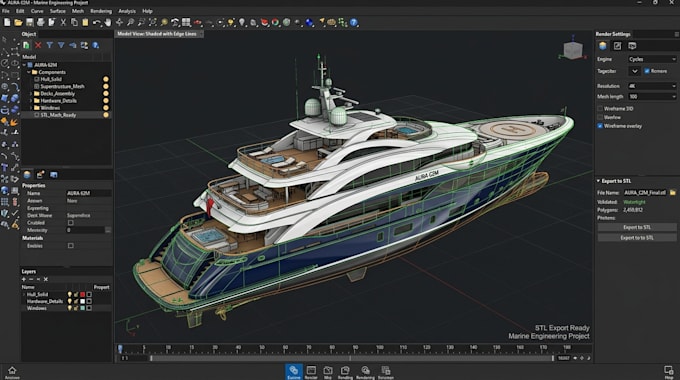680x380 pixels.
Task: Click the Print icon in toolbar
Action: click(41, 23)
